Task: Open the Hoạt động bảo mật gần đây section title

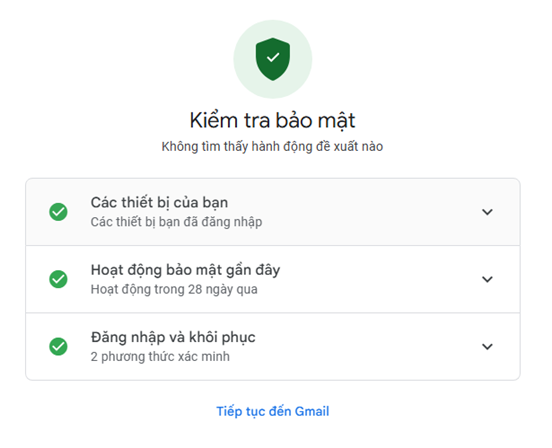Action: point(186,270)
